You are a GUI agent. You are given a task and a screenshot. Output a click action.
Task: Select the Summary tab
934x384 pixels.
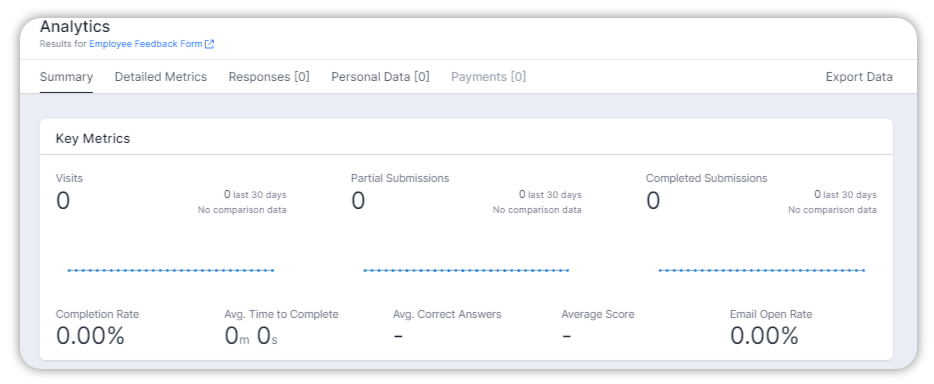click(x=66, y=77)
